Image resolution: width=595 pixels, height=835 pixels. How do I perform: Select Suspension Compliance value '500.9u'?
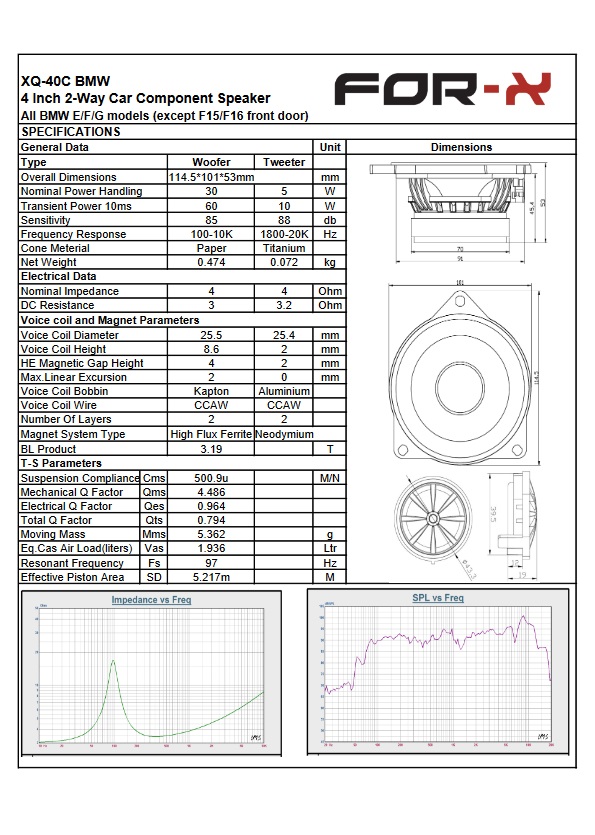coord(211,478)
